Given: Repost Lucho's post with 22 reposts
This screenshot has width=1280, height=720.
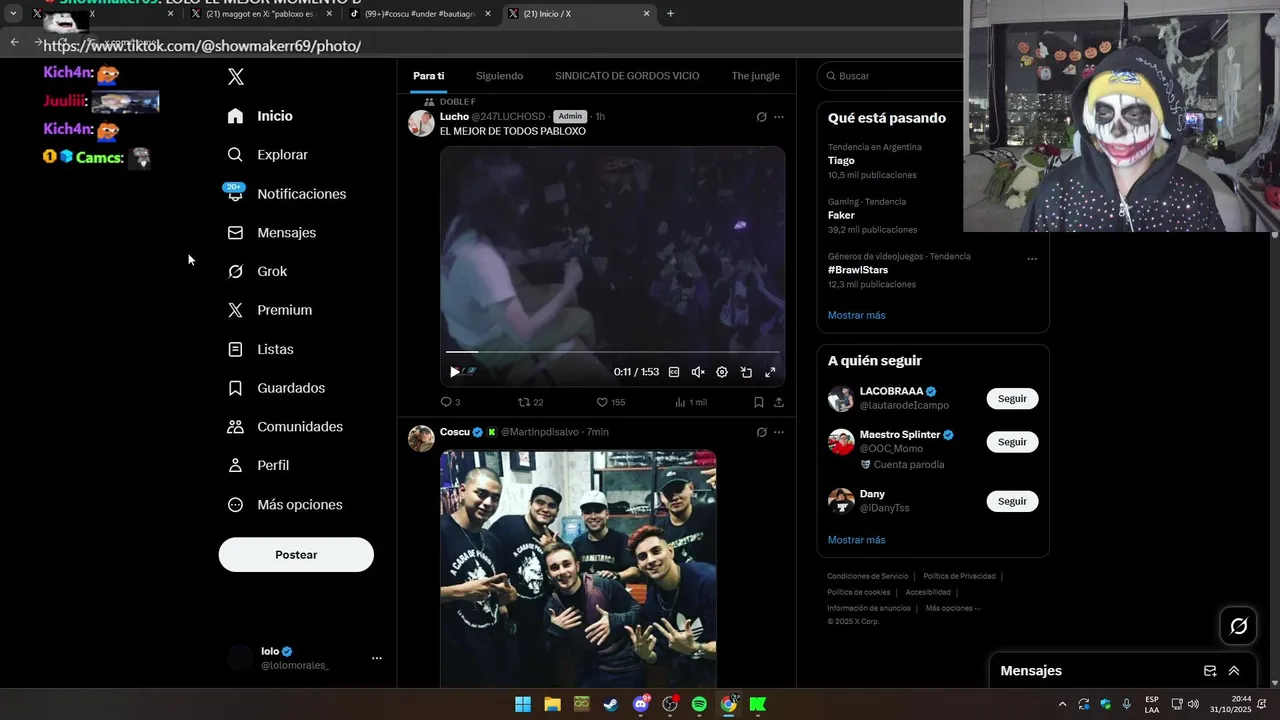Looking at the screenshot, I should (x=530, y=402).
